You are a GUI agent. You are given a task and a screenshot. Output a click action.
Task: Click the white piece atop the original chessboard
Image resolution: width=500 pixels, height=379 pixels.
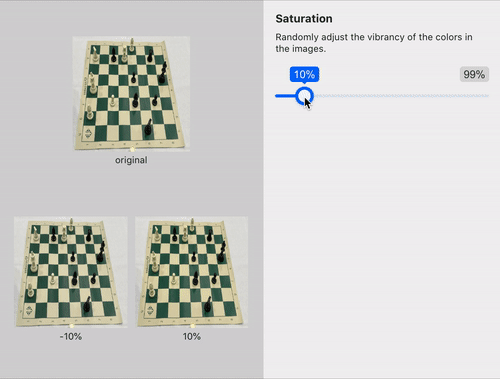132,45
